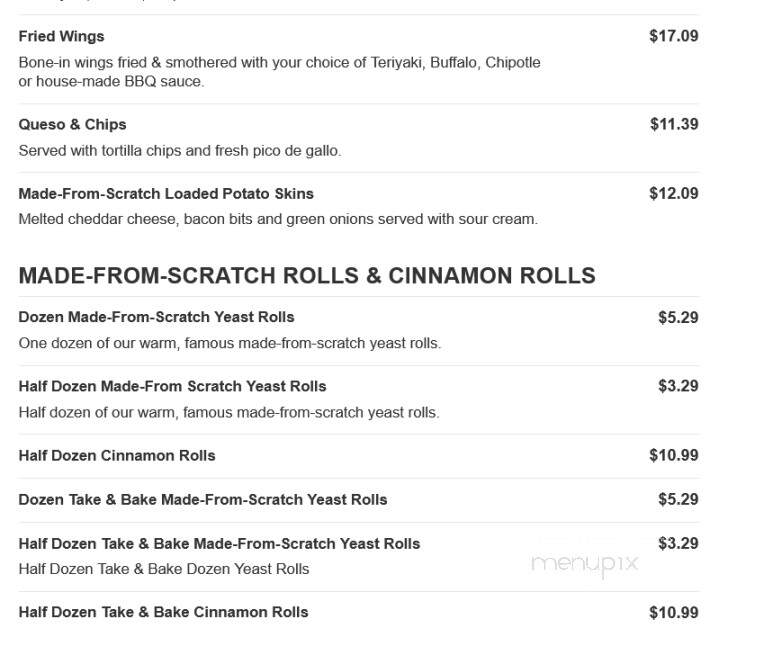Select the Fried Wings menu item
The height and width of the screenshot is (646, 764).
tap(61, 37)
